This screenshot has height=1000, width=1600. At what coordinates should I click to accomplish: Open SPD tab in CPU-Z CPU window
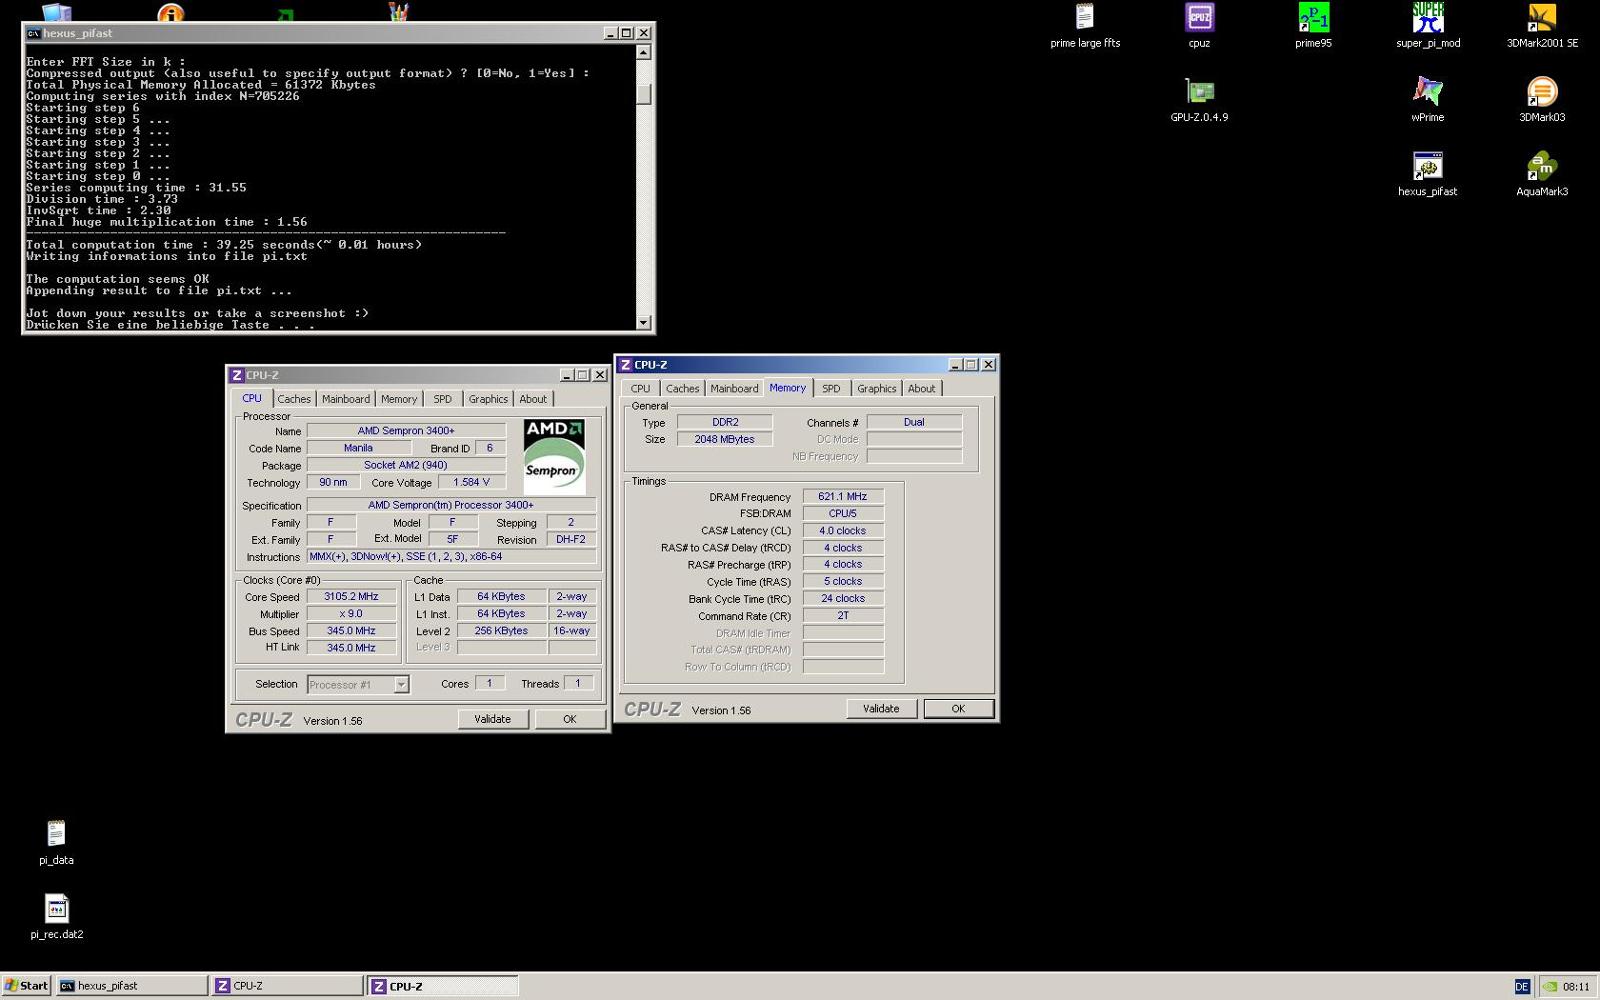pos(443,399)
